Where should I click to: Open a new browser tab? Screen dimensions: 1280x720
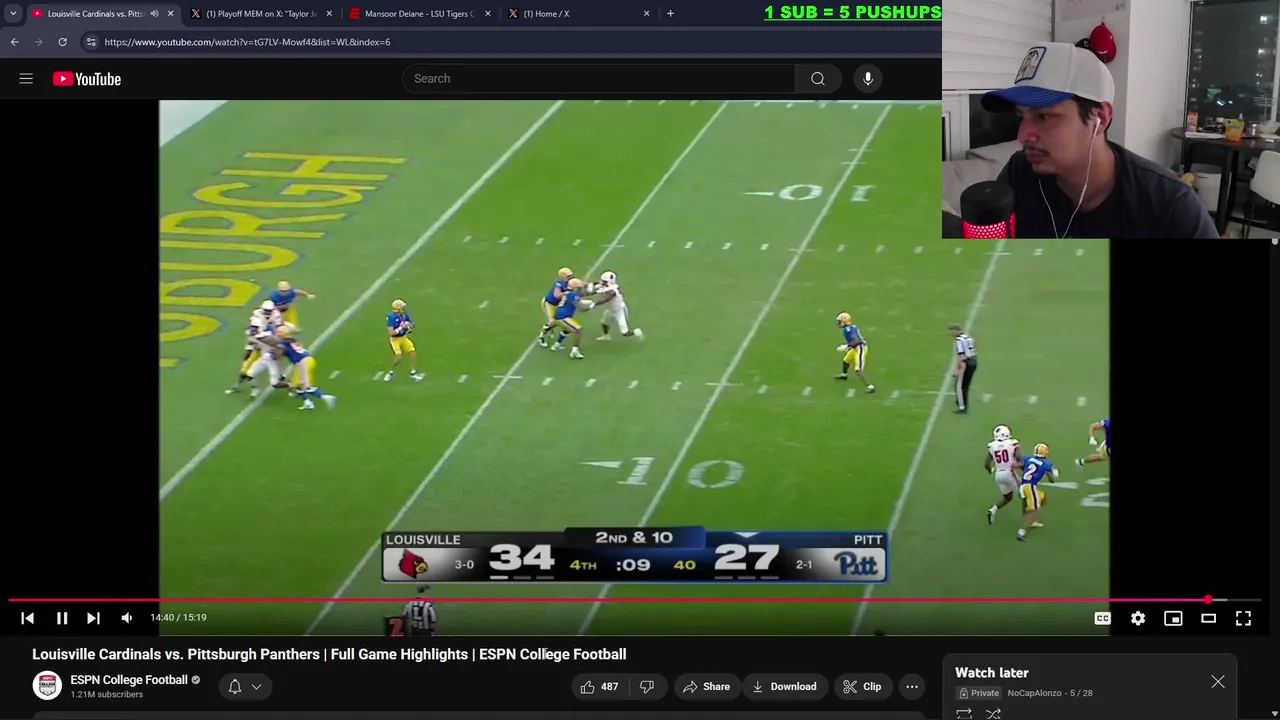pos(670,14)
